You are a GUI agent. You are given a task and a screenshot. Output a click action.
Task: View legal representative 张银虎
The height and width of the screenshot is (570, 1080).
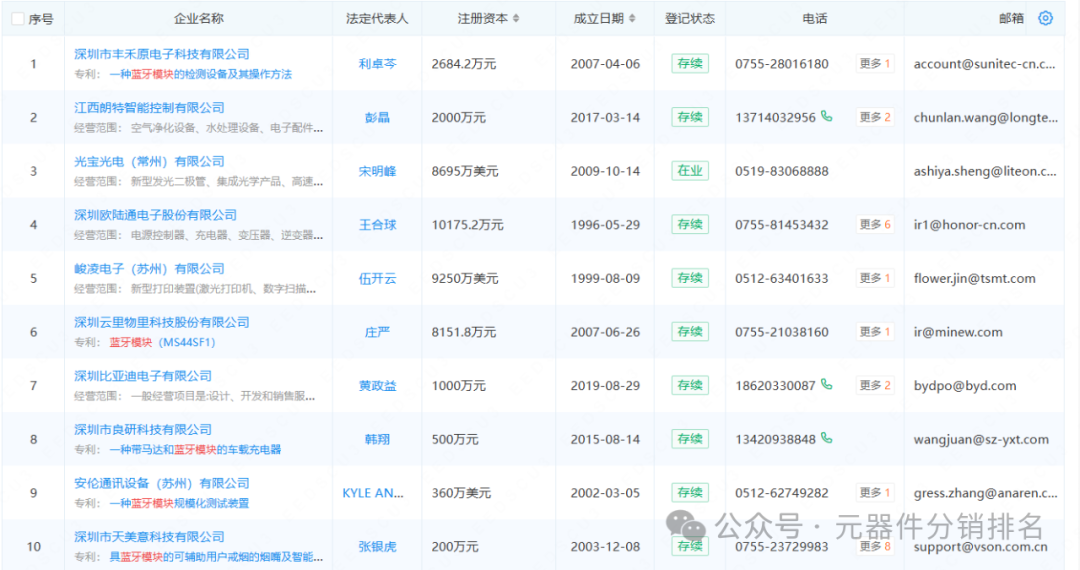click(x=377, y=547)
